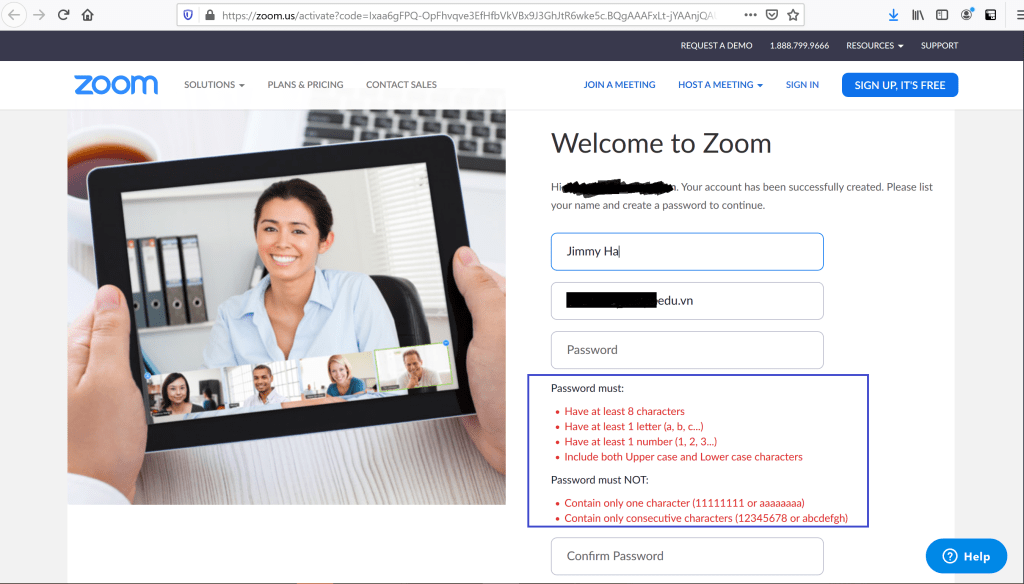
Task: Toggle the Firefox sidebar view icon
Action: (x=942, y=15)
